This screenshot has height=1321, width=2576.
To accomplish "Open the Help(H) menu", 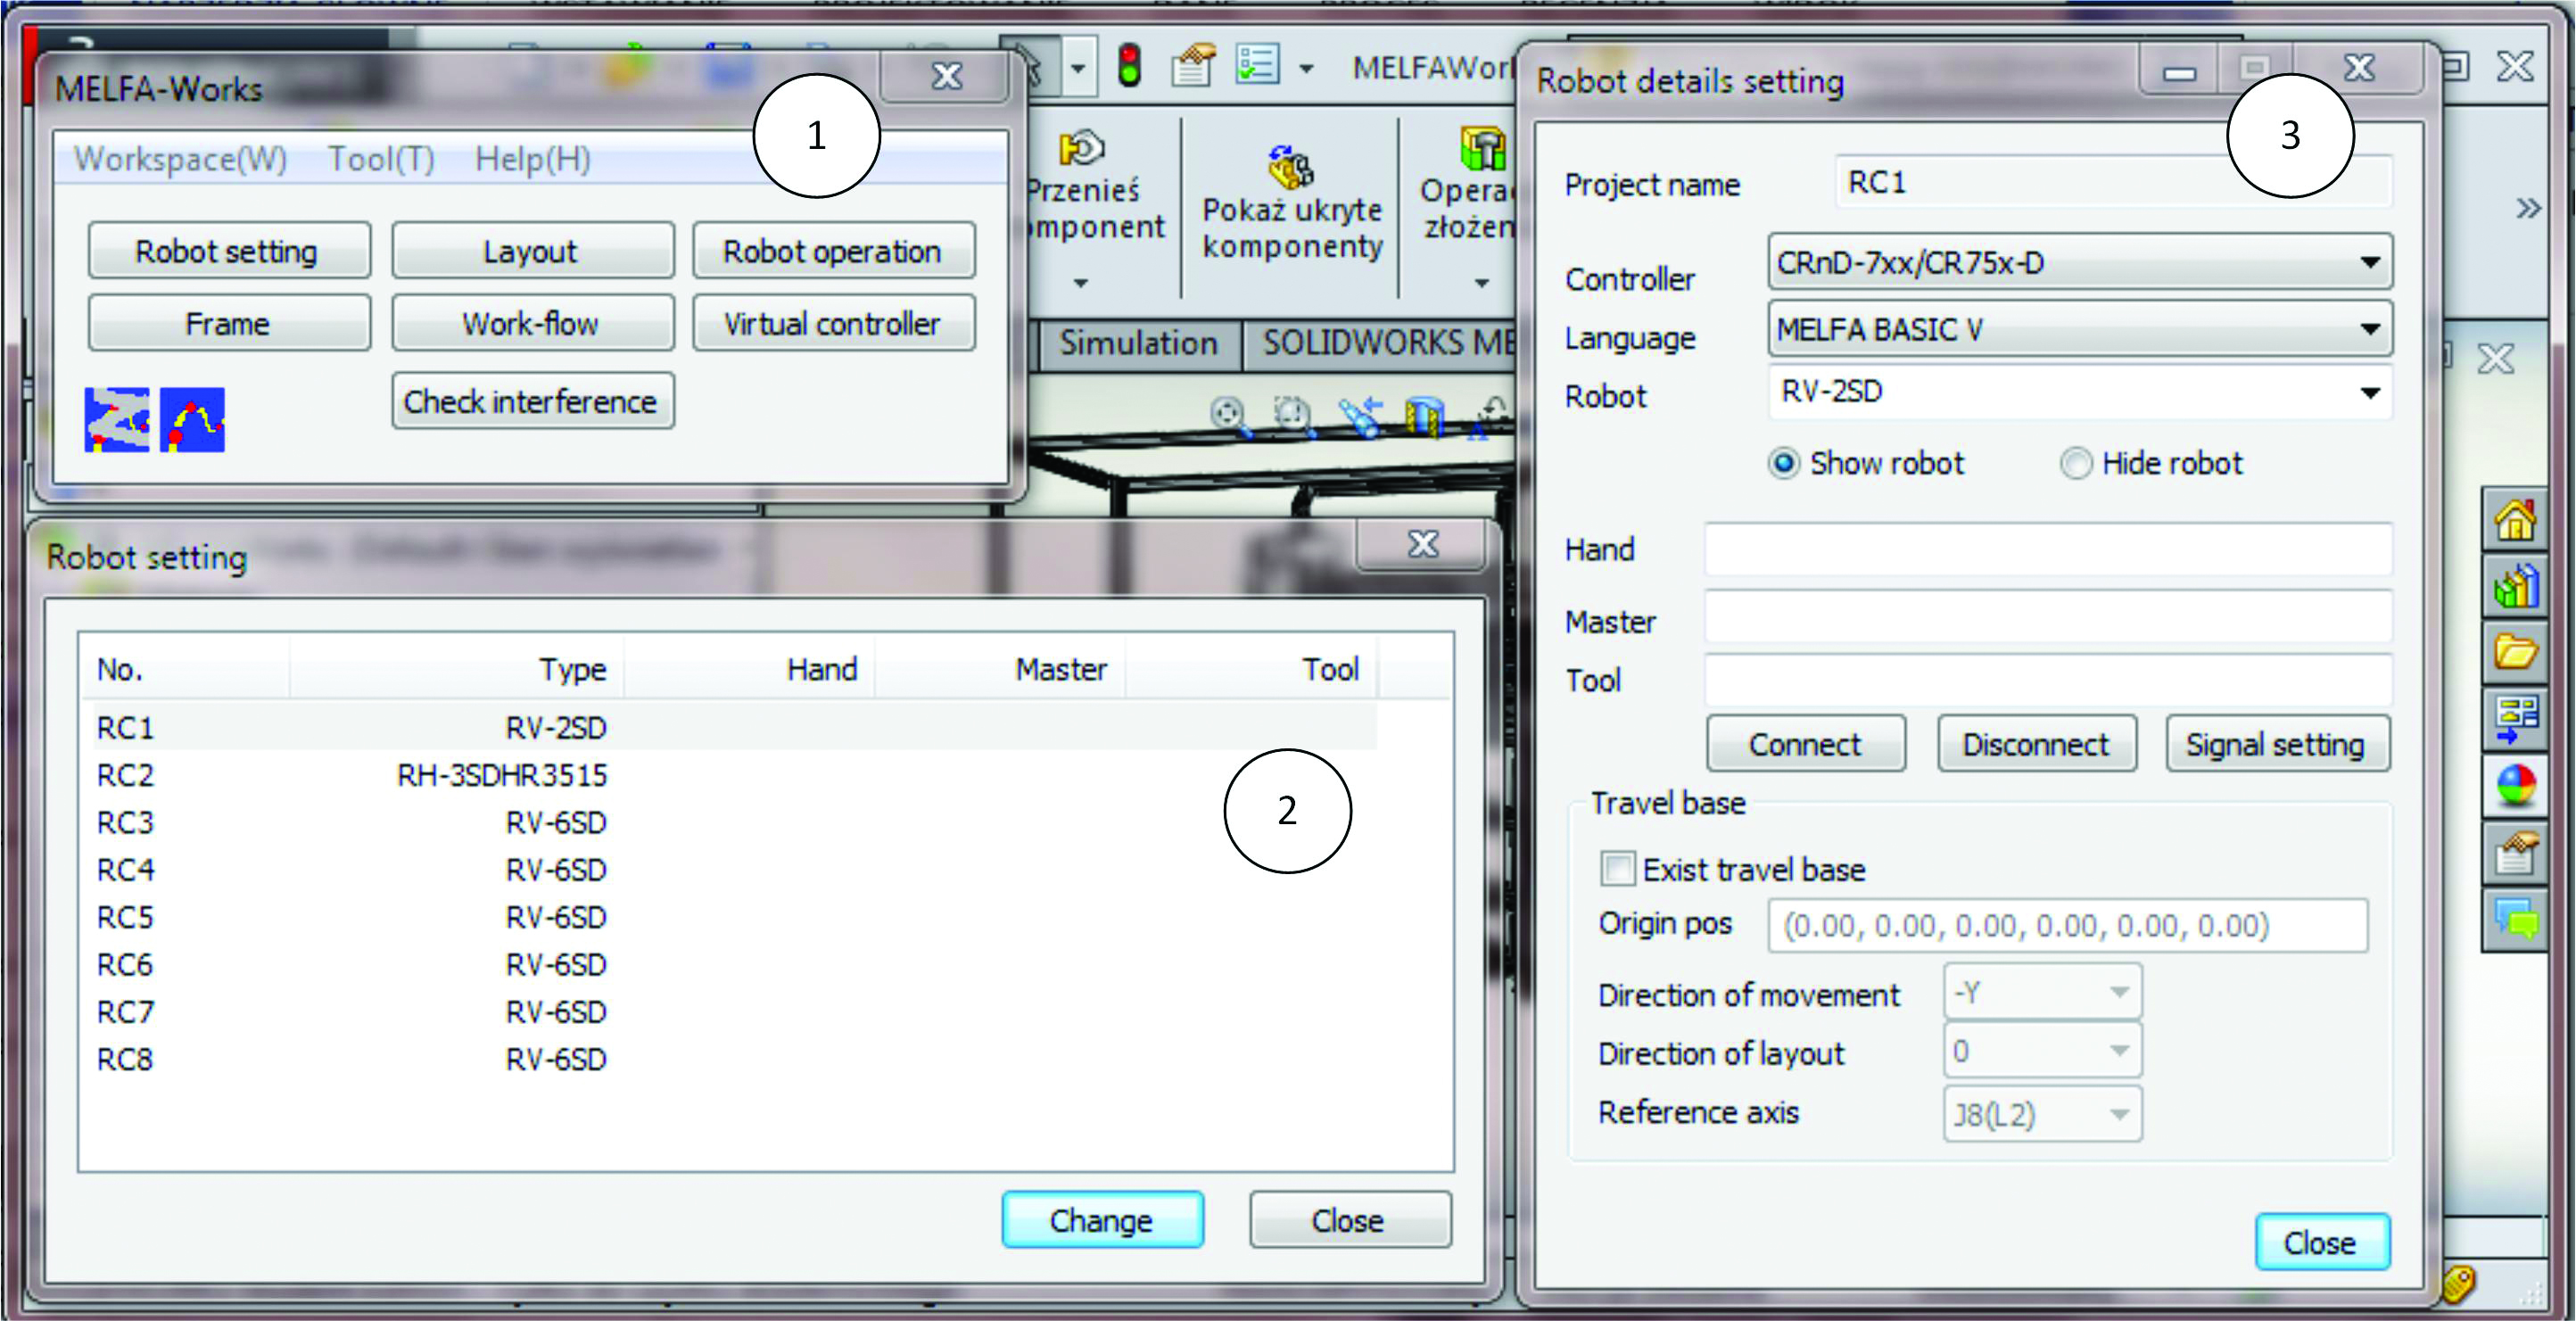I will 533,159.
